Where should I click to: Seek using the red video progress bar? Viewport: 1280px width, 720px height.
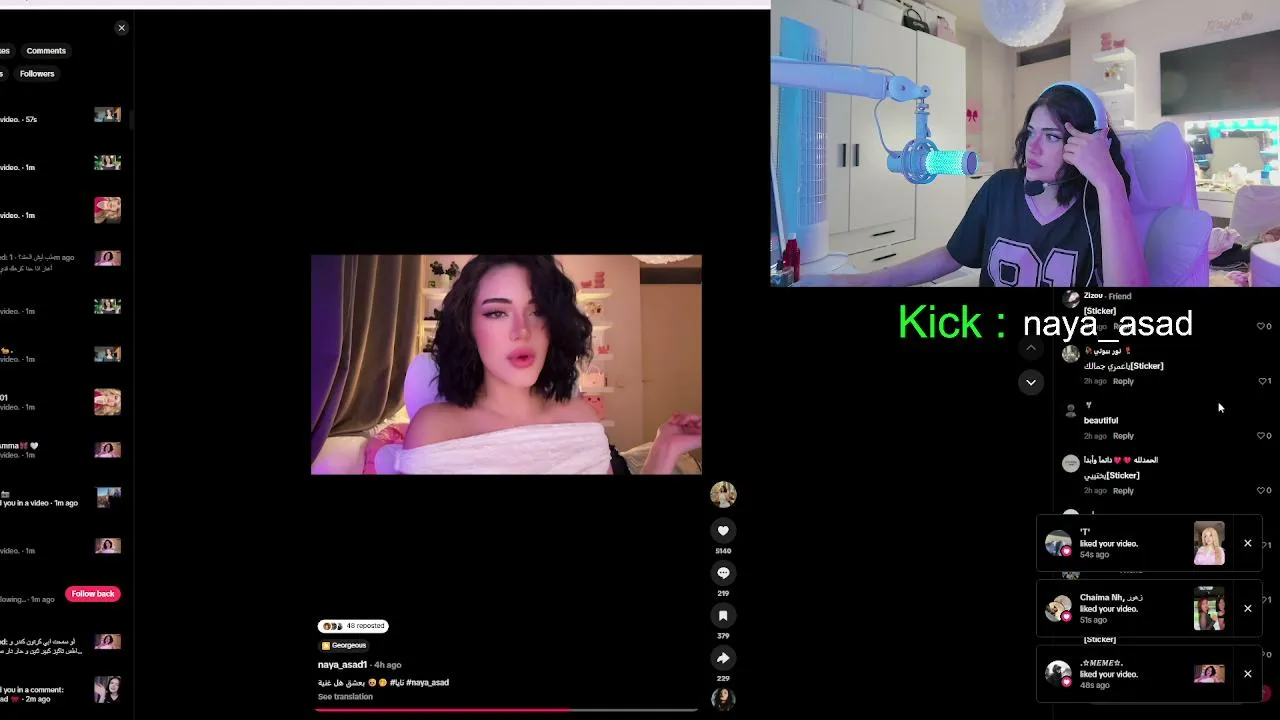click(506, 710)
